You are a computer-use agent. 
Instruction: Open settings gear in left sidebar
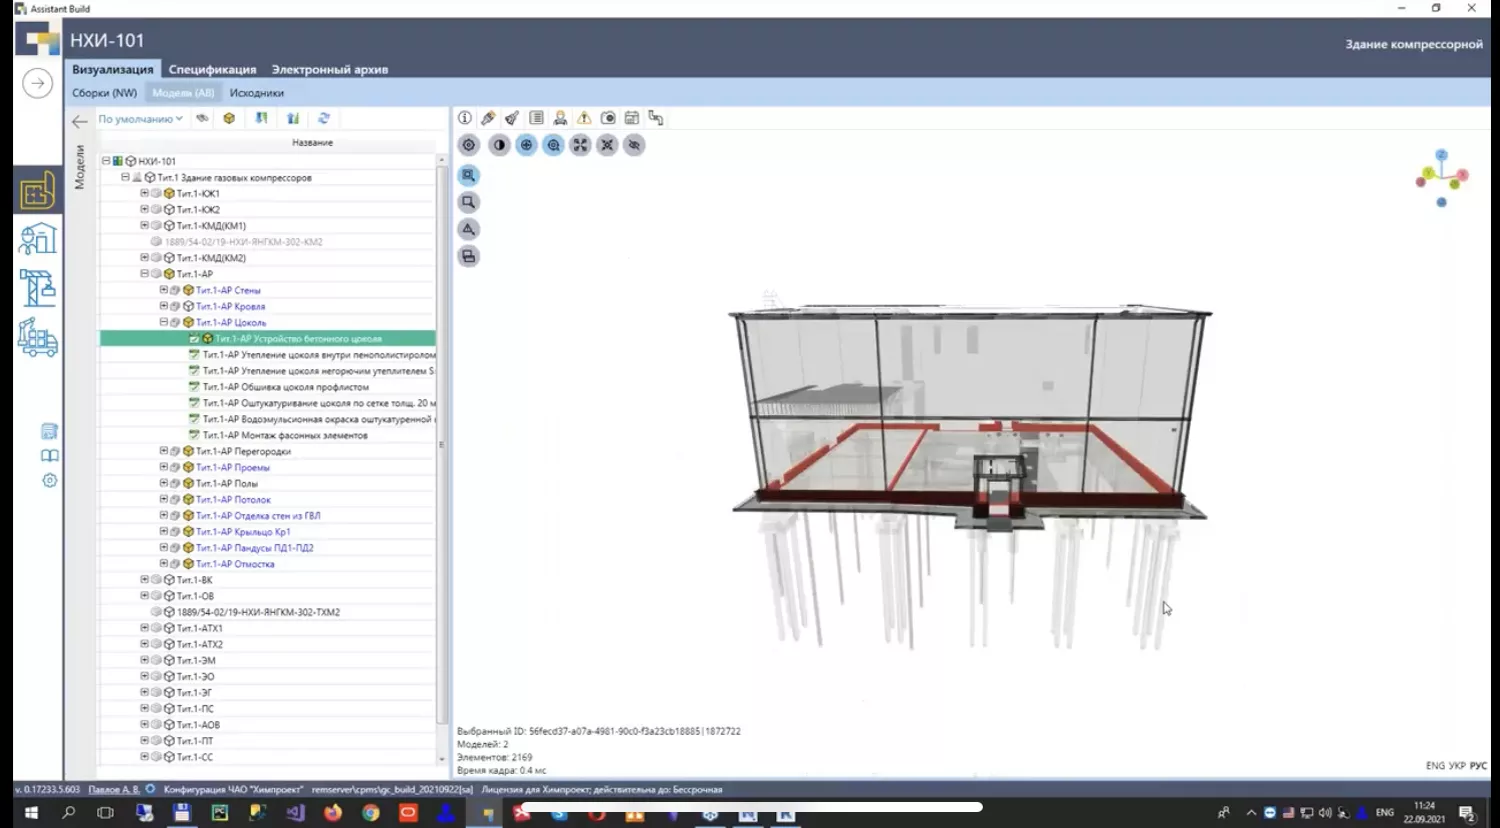coord(49,480)
